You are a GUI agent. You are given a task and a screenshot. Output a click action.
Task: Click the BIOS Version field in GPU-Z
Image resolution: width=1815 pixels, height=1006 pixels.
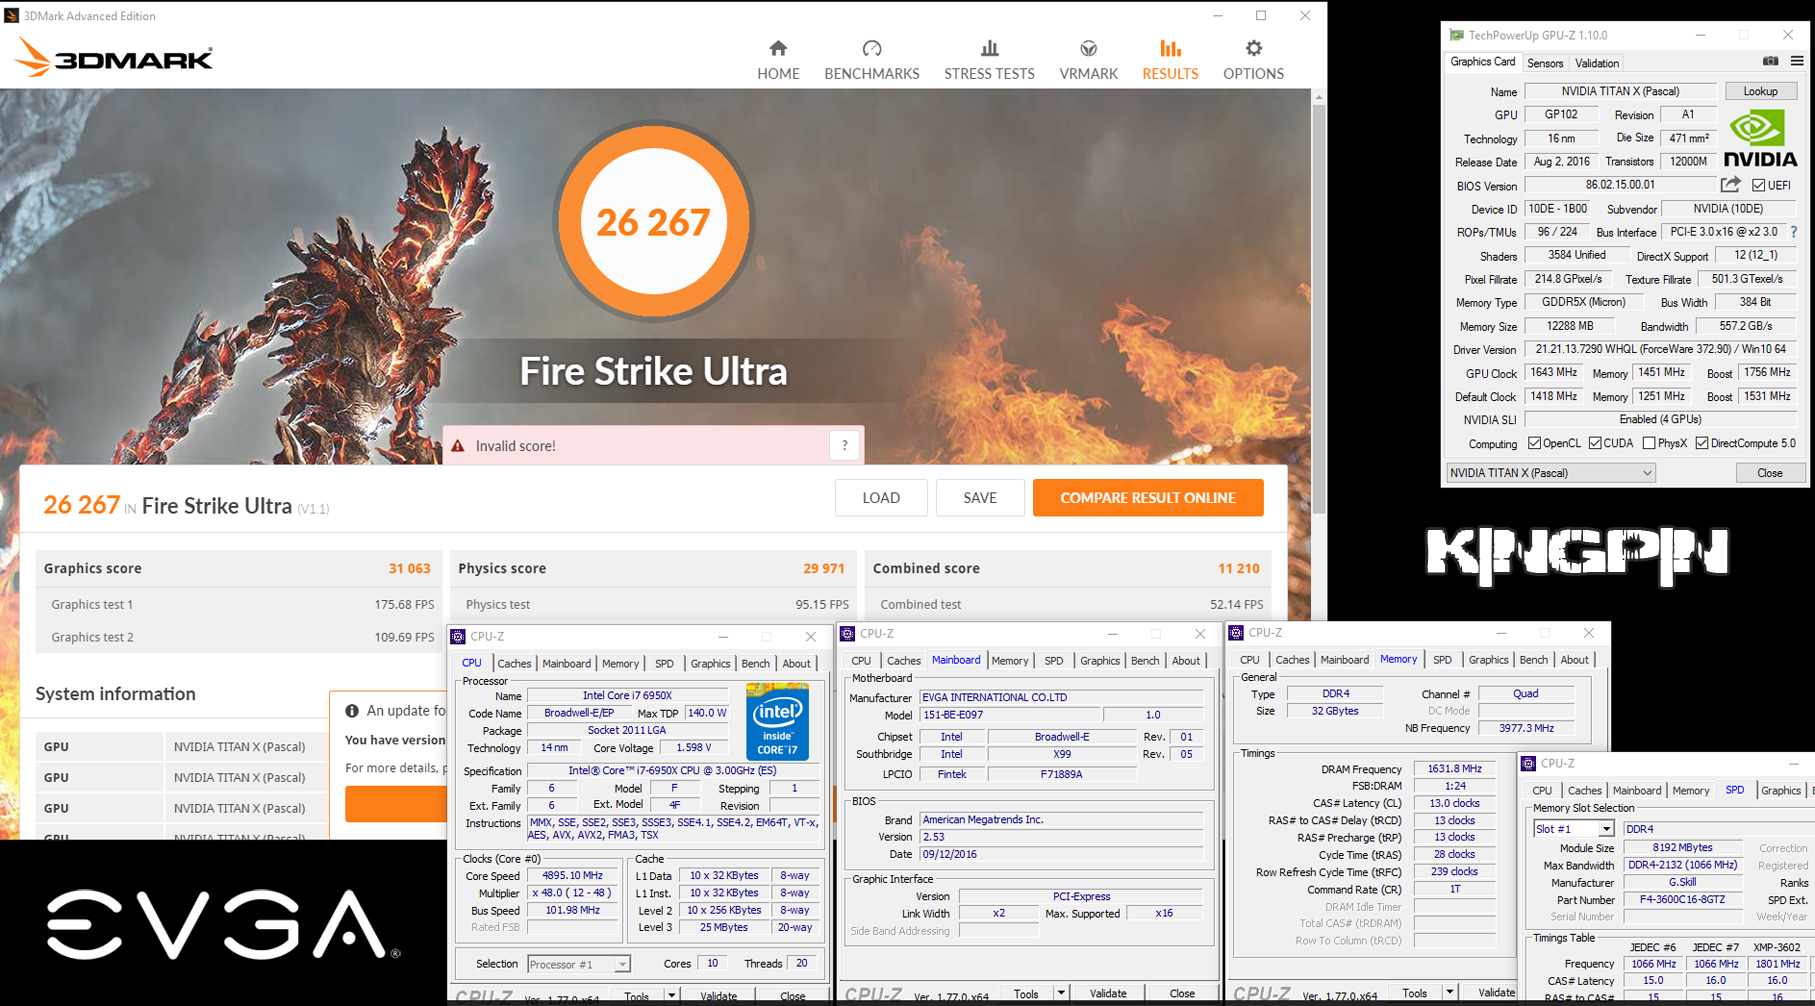pyautogui.click(x=1620, y=185)
